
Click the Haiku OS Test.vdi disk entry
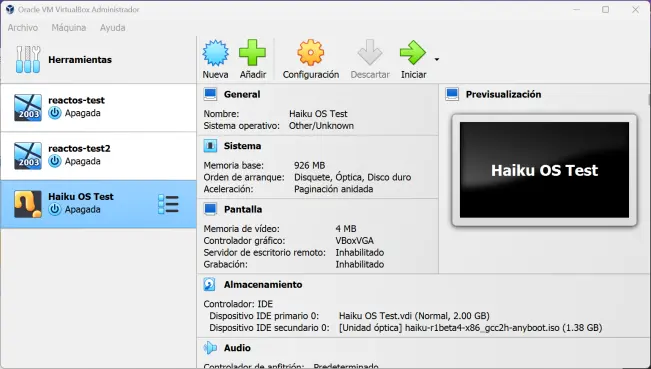click(x=414, y=316)
